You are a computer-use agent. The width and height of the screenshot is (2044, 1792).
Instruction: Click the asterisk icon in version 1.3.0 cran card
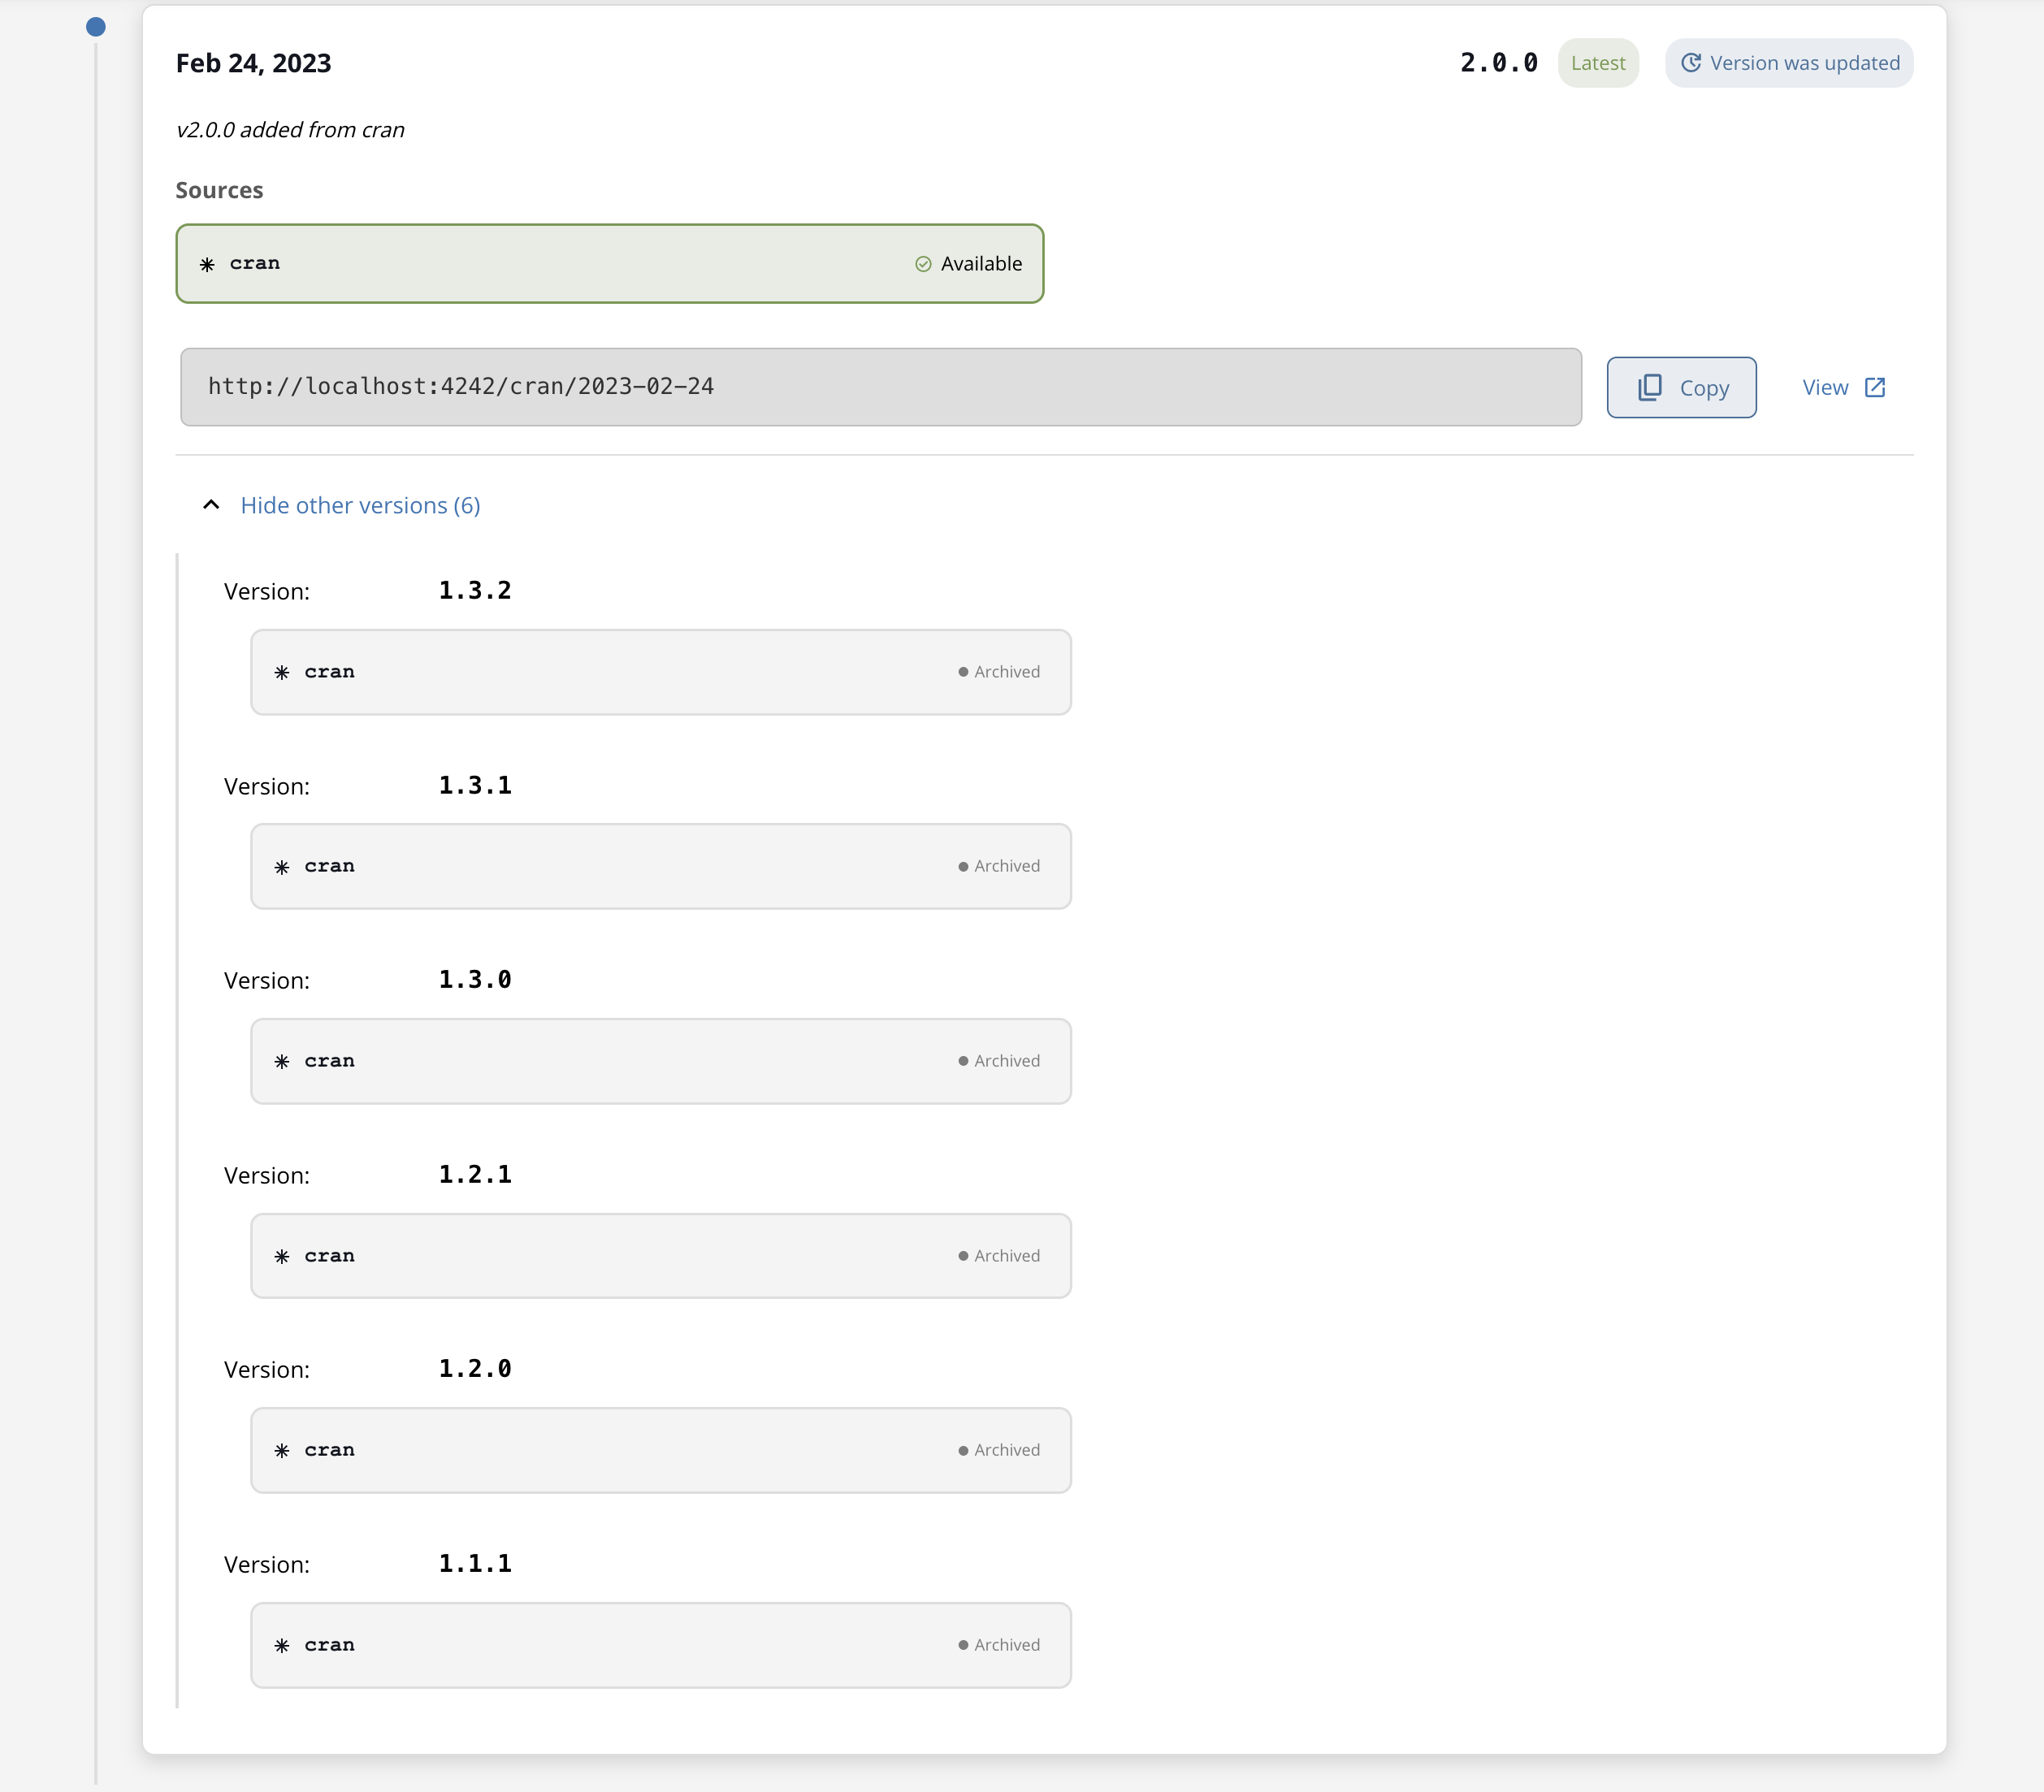[282, 1062]
